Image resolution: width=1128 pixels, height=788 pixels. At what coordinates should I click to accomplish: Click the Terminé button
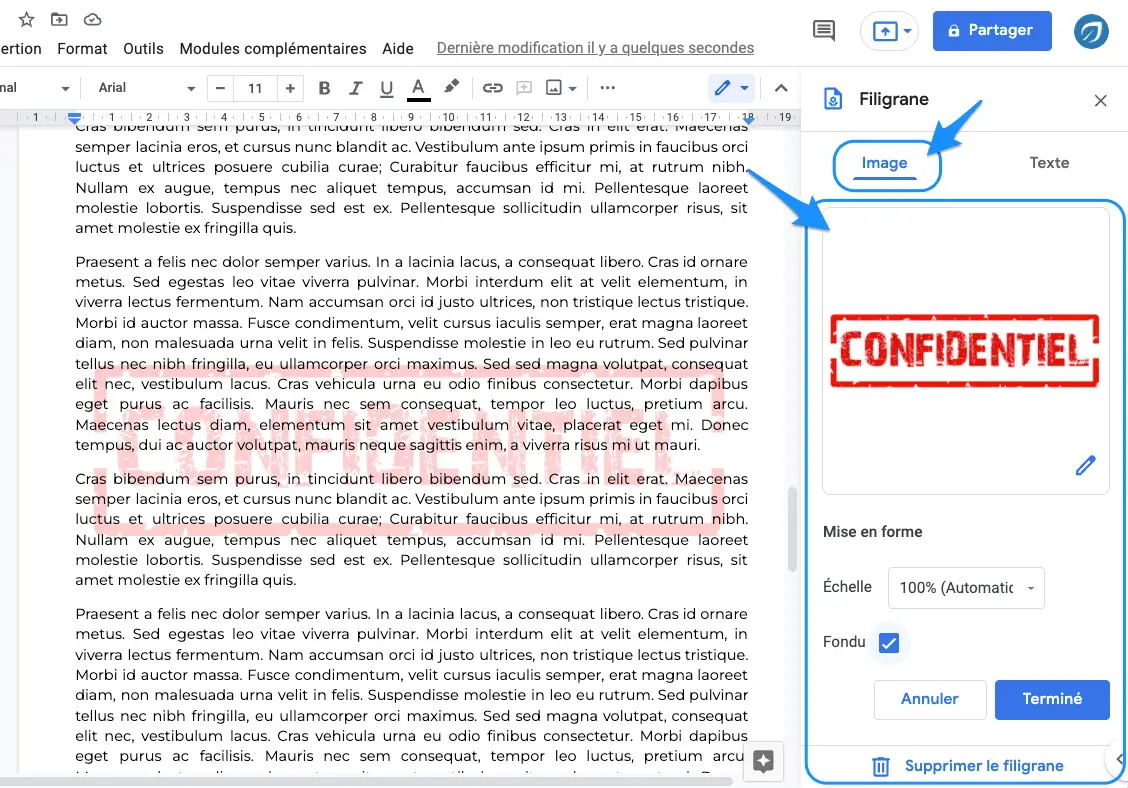tap(1052, 699)
